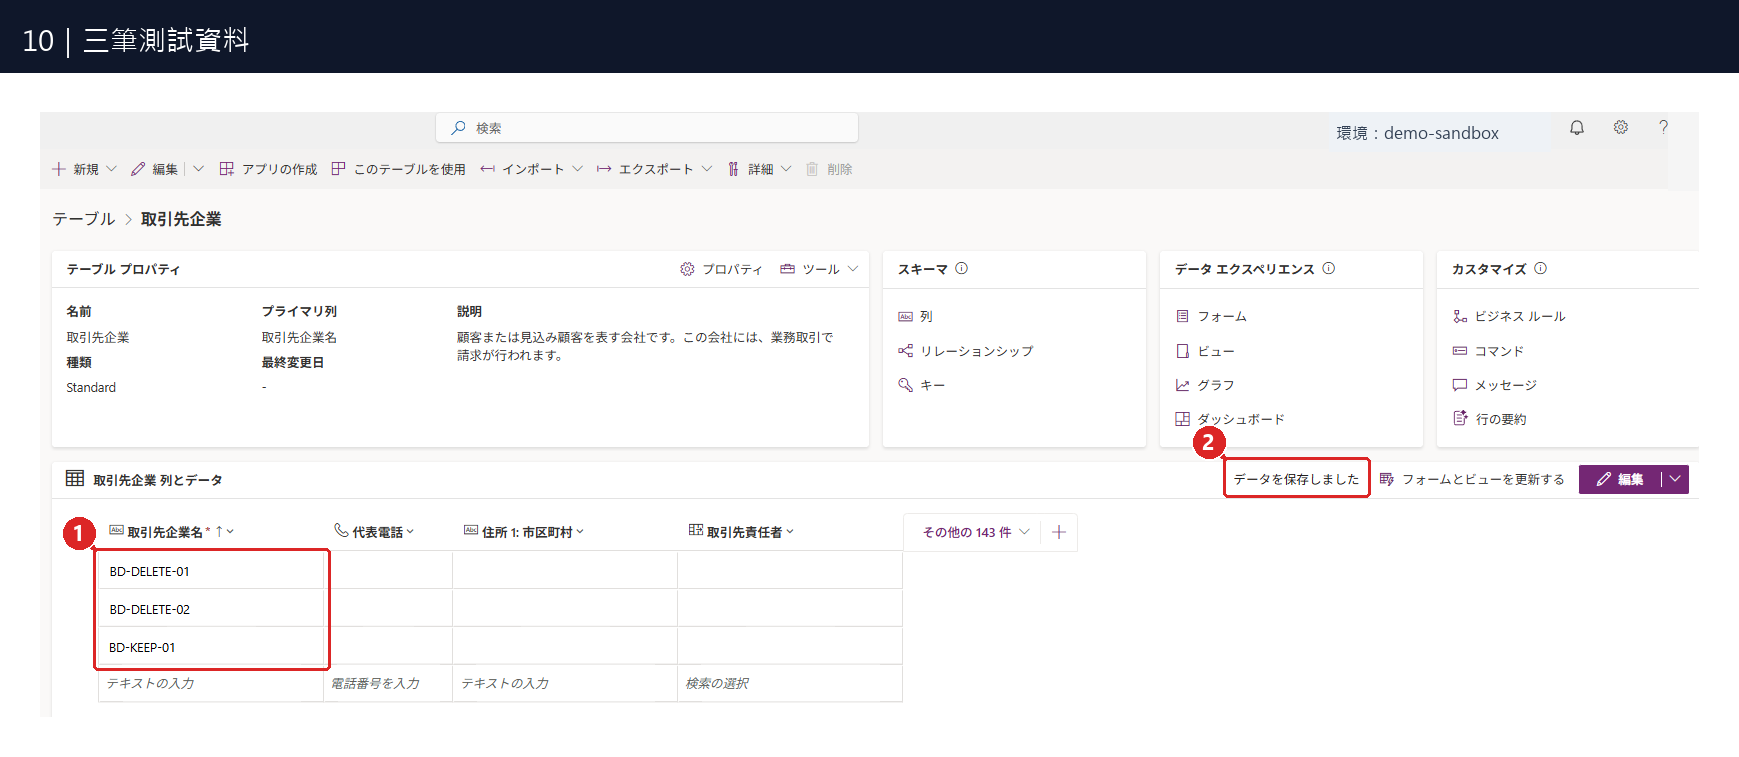Click the 削除 trash button
Image resolution: width=1739 pixels, height=757 pixels.
pos(829,169)
